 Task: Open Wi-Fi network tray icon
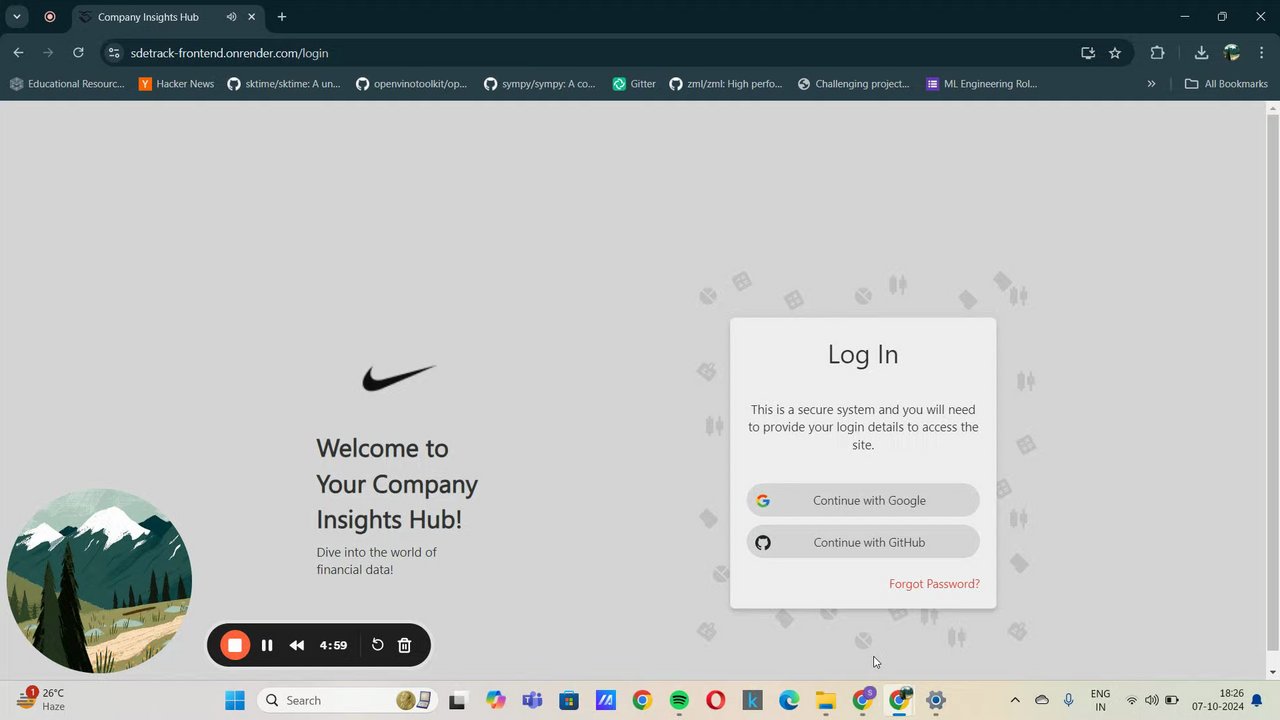[1132, 700]
